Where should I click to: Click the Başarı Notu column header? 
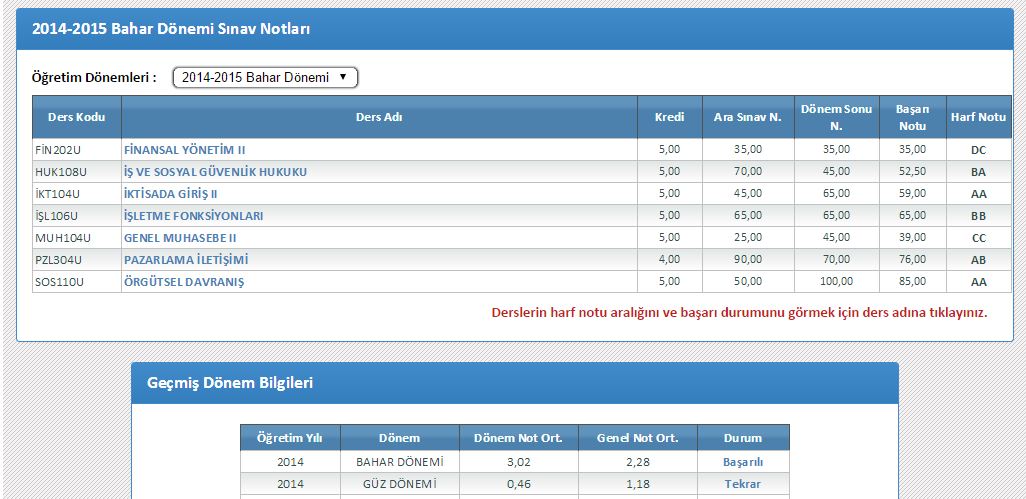[x=912, y=117]
